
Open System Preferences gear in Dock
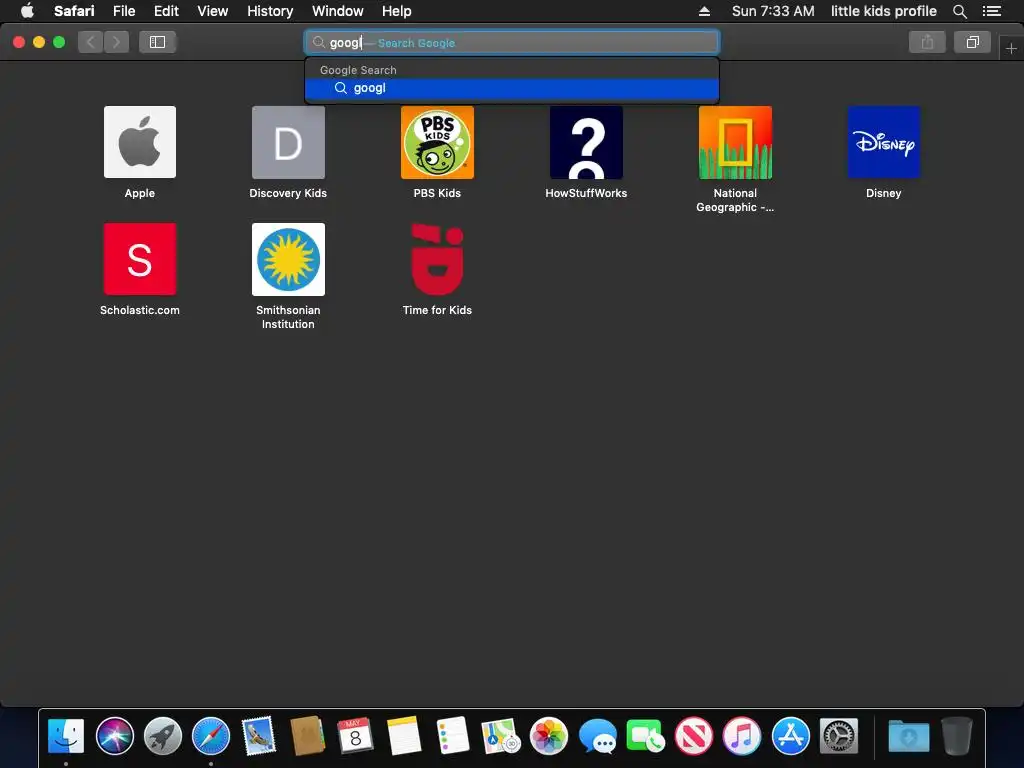[x=839, y=736]
